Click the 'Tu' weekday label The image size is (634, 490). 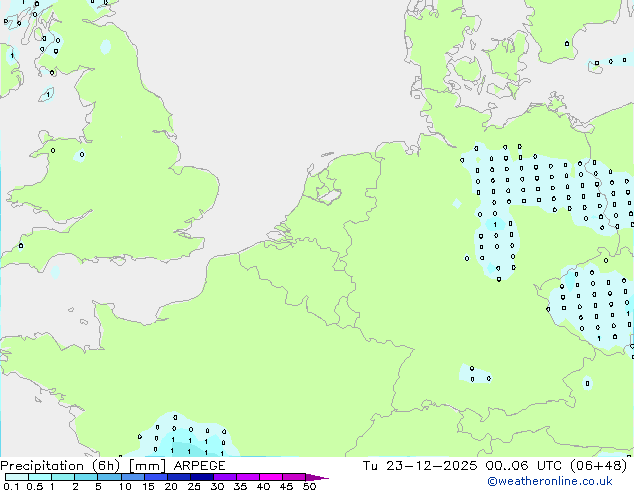370,466
